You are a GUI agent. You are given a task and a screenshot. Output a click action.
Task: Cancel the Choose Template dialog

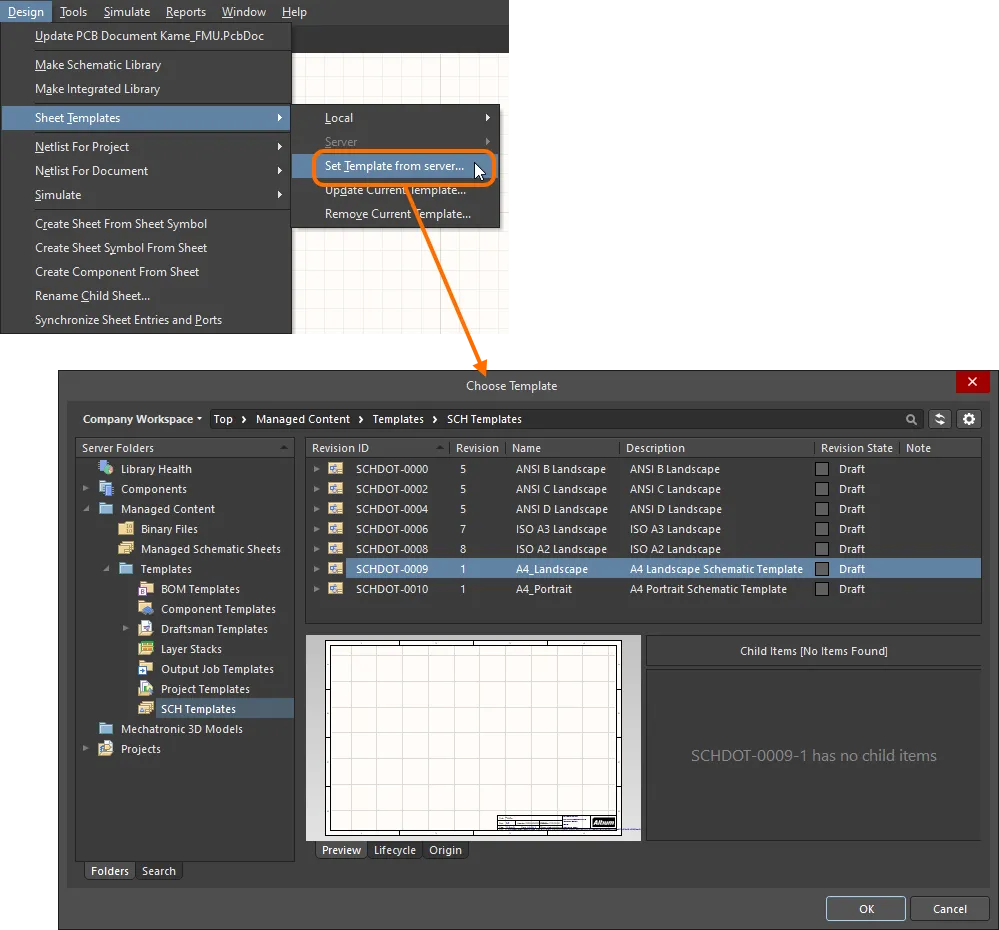[949, 909]
